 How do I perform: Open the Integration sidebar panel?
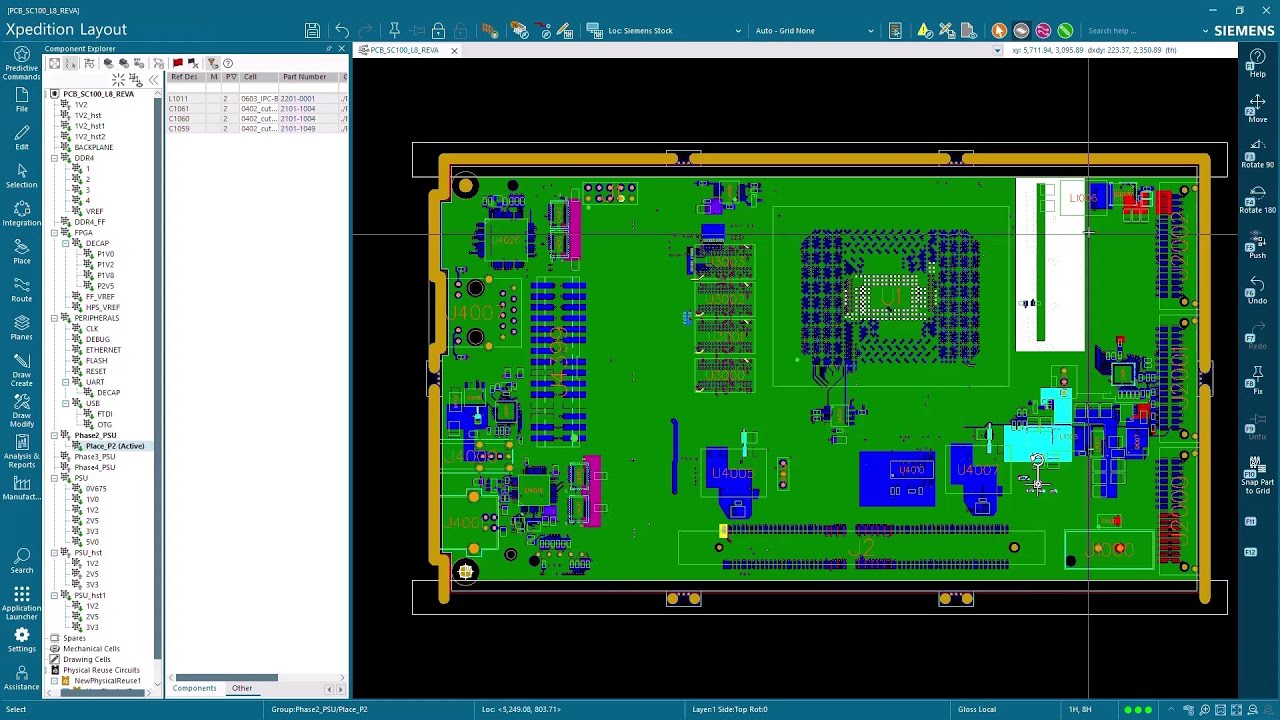point(21,214)
